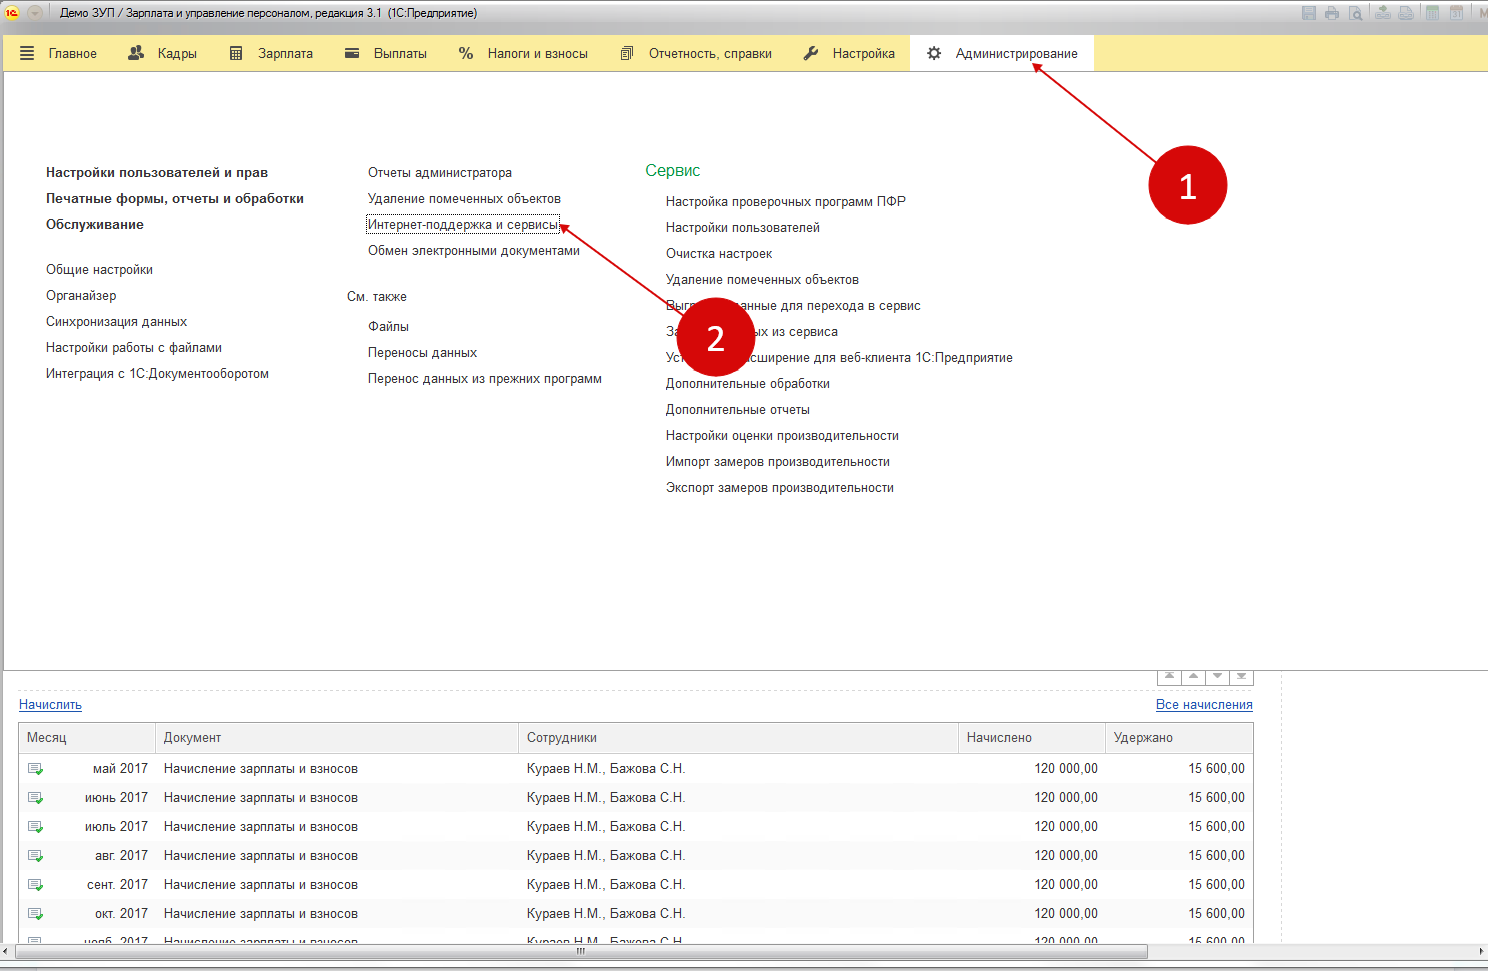Click the get-link icon with green arrow

click(1383, 13)
